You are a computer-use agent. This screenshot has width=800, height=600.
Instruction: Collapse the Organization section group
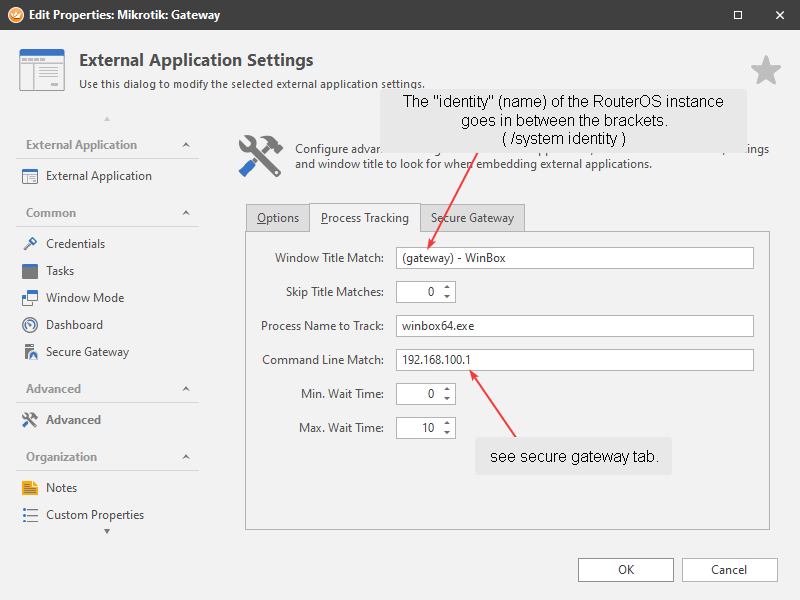click(x=186, y=457)
